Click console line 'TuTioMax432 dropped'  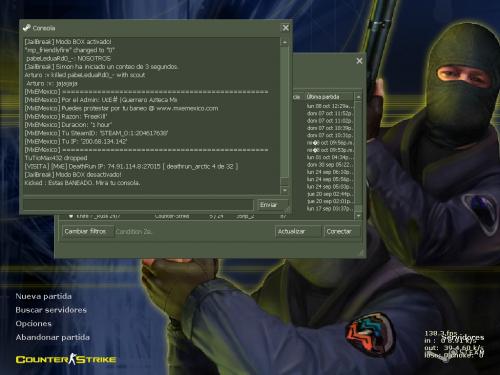tap(56, 158)
